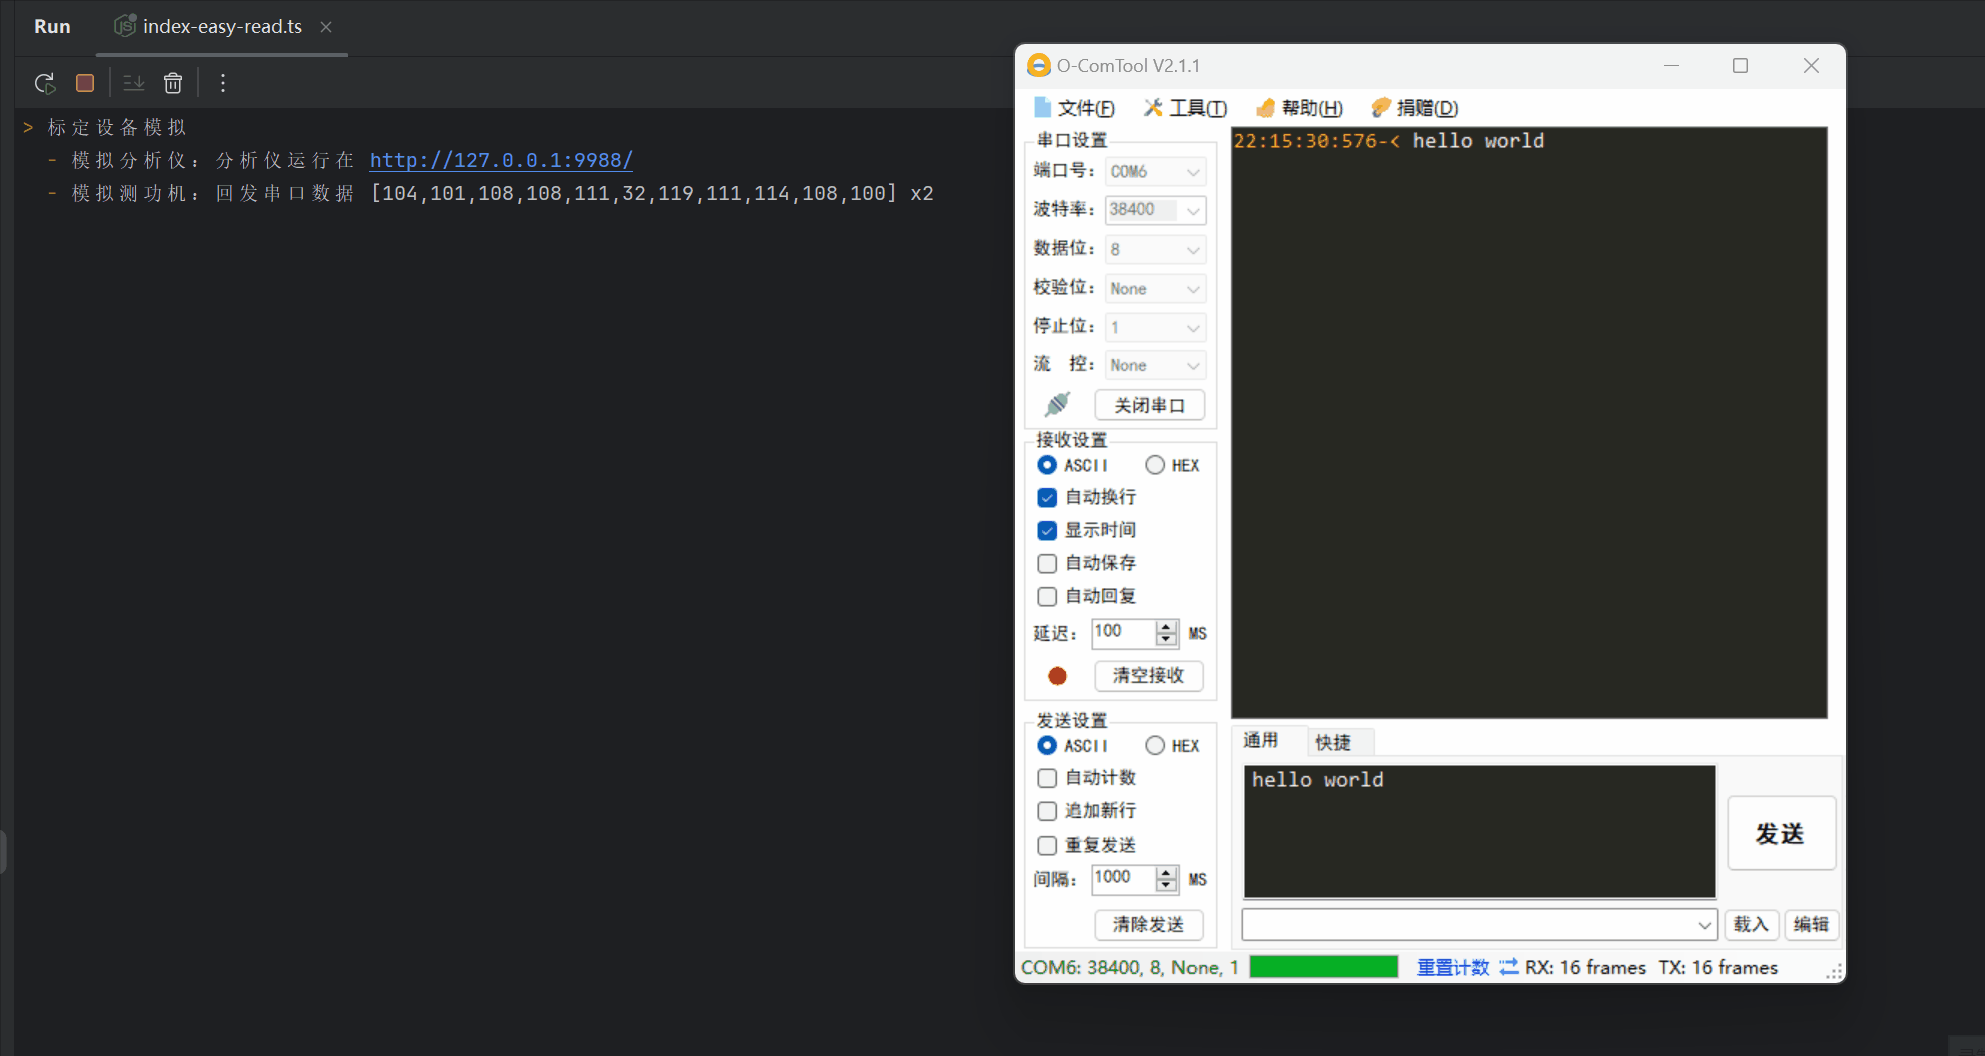The image size is (1985, 1056).
Task: Click the 清除发送 button
Action: [1149, 925]
